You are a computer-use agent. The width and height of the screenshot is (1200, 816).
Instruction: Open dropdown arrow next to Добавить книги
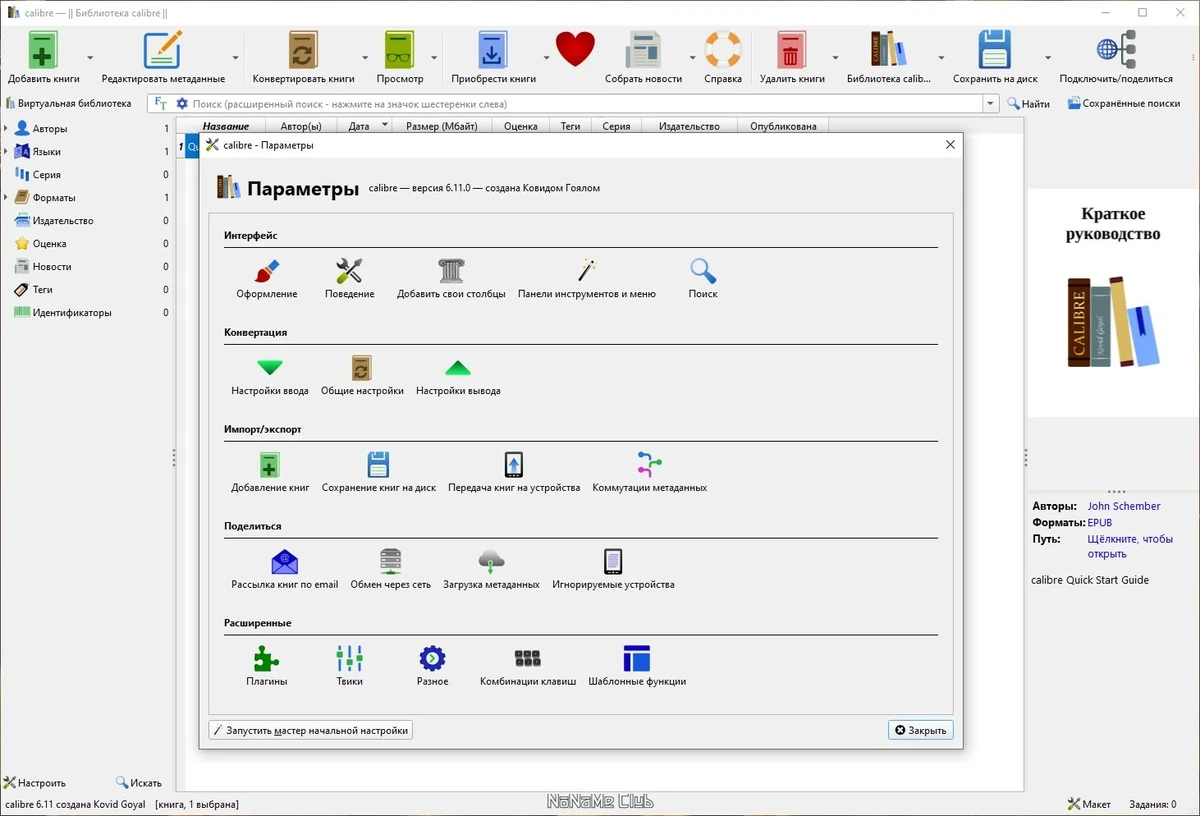tap(90, 58)
